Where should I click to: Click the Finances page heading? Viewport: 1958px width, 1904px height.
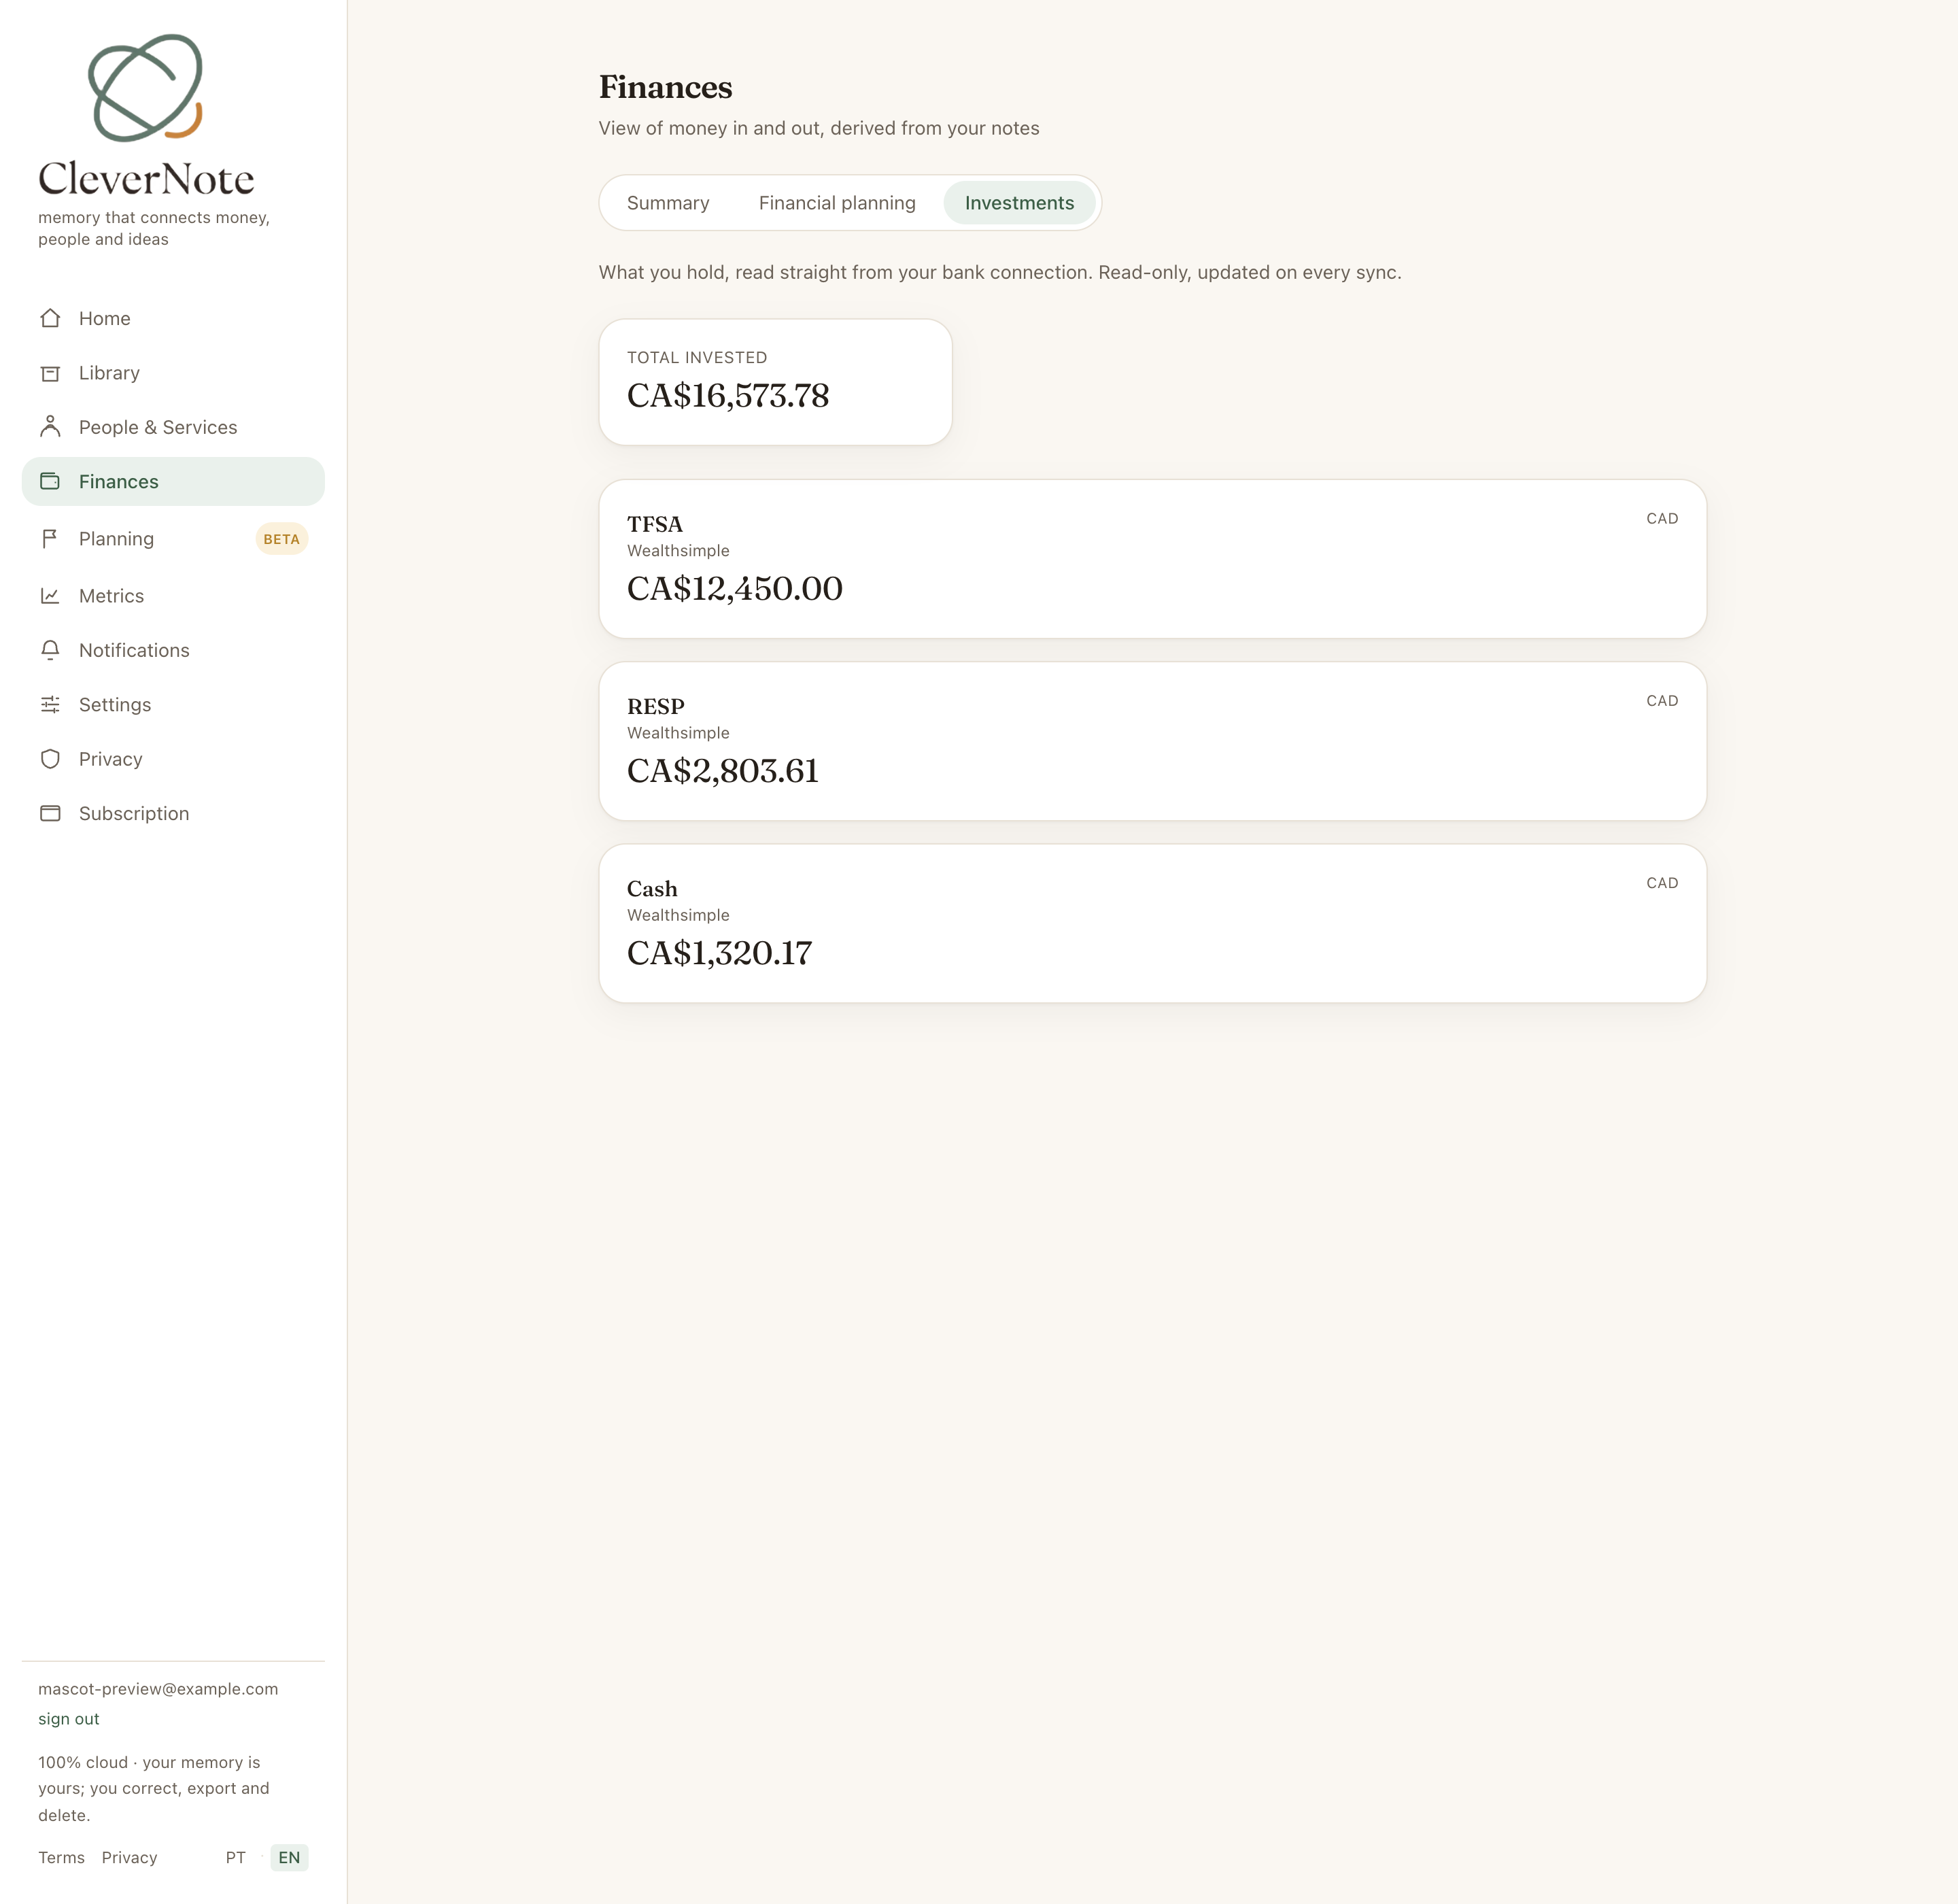click(665, 87)
